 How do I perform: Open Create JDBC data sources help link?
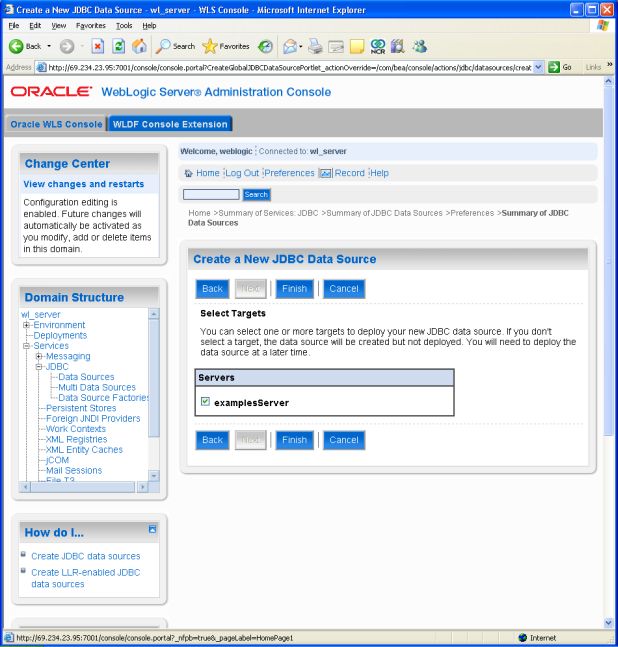85,556
